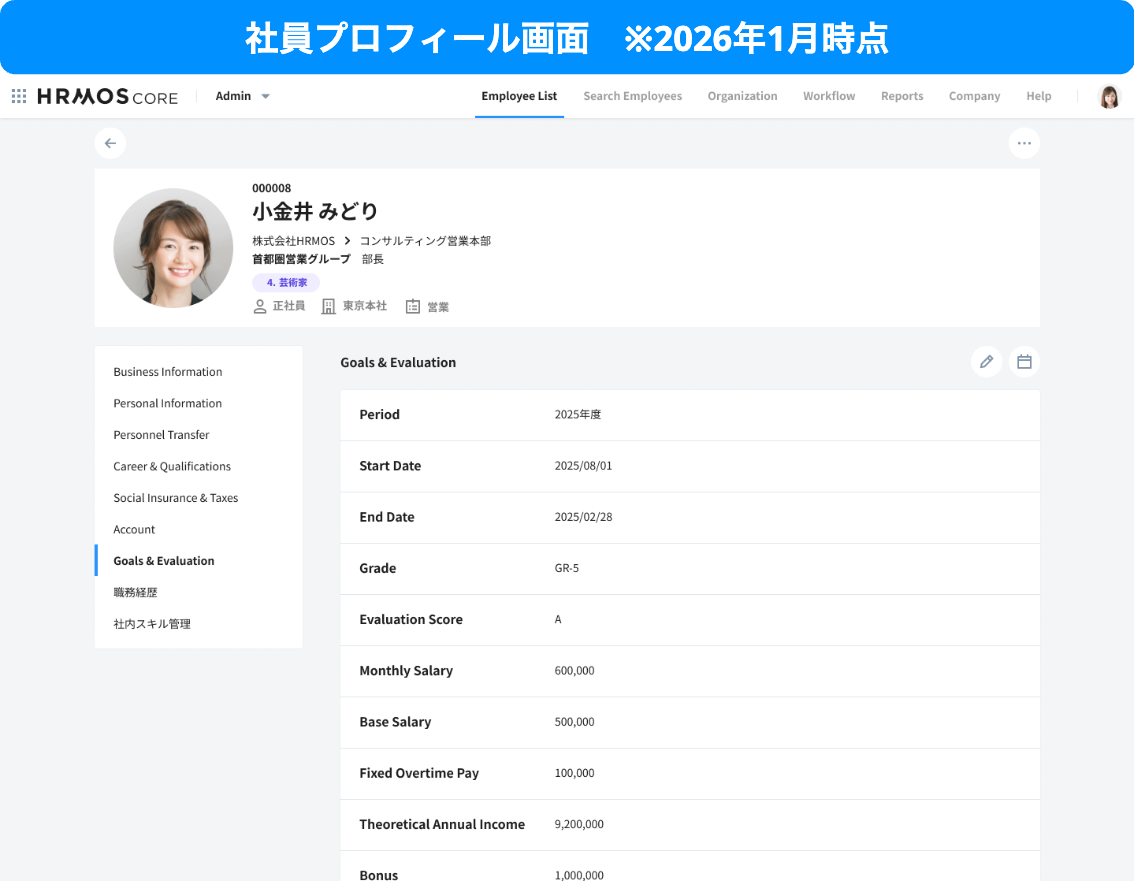Click the employee profile photo
1134x881 pixels.
tap(173, 248)
